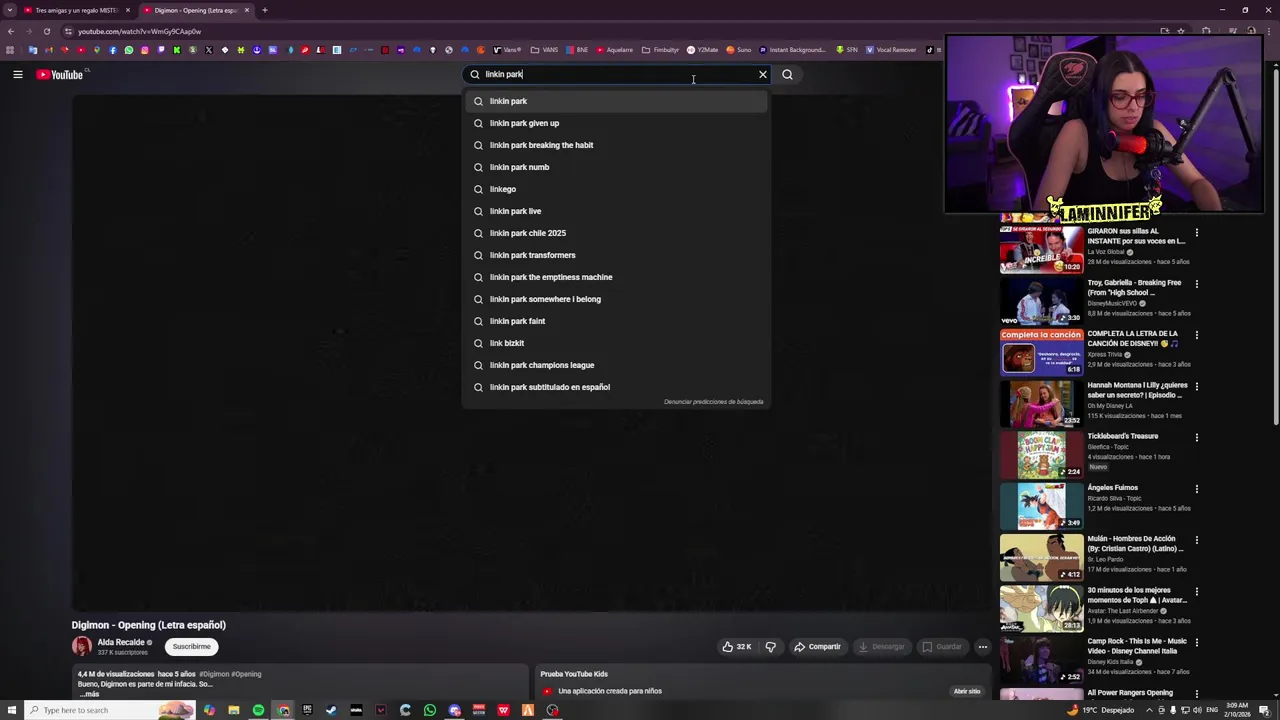Open options menu for Troy, Gabriella Breaking Free
Viewport: 1280px width, 720px height.
point(1196,284)
